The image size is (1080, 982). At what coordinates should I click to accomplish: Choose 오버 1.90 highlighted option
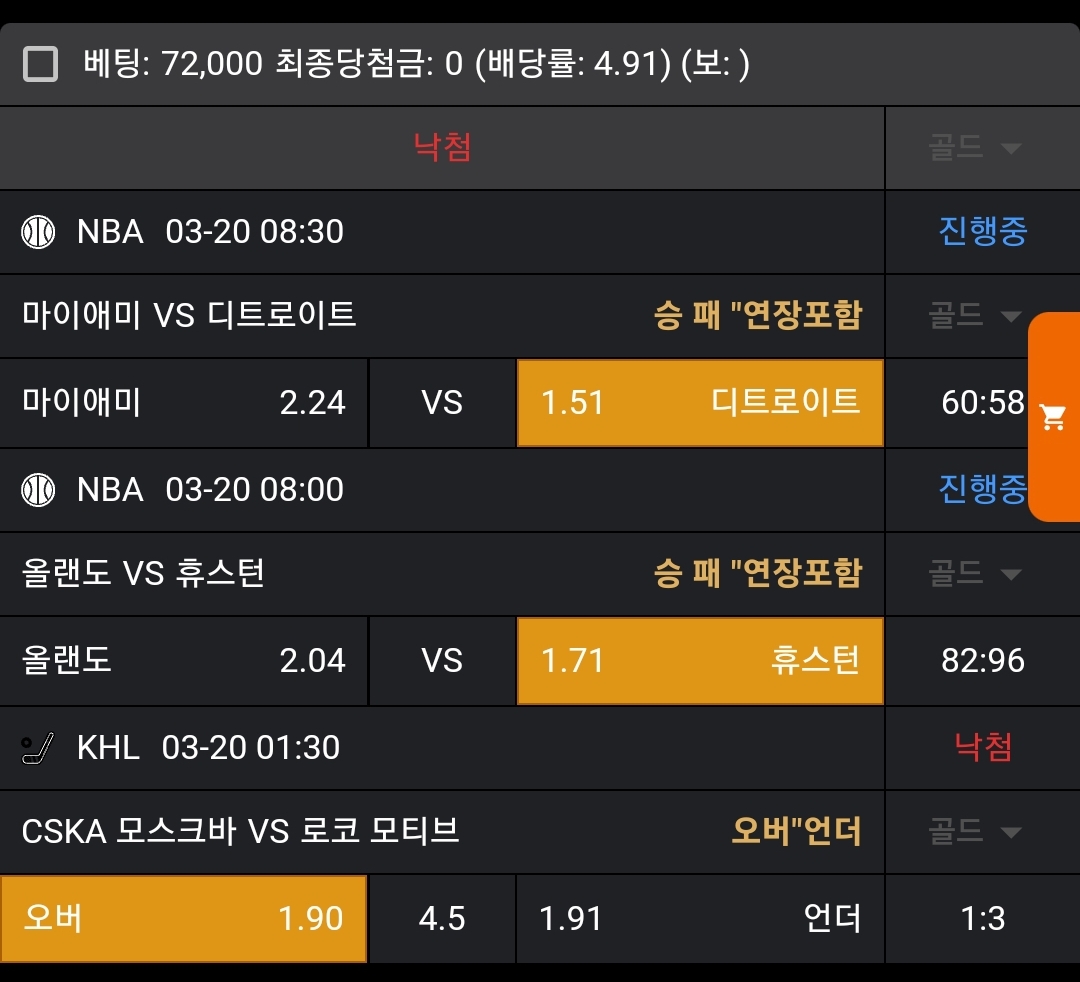(184, 919)
